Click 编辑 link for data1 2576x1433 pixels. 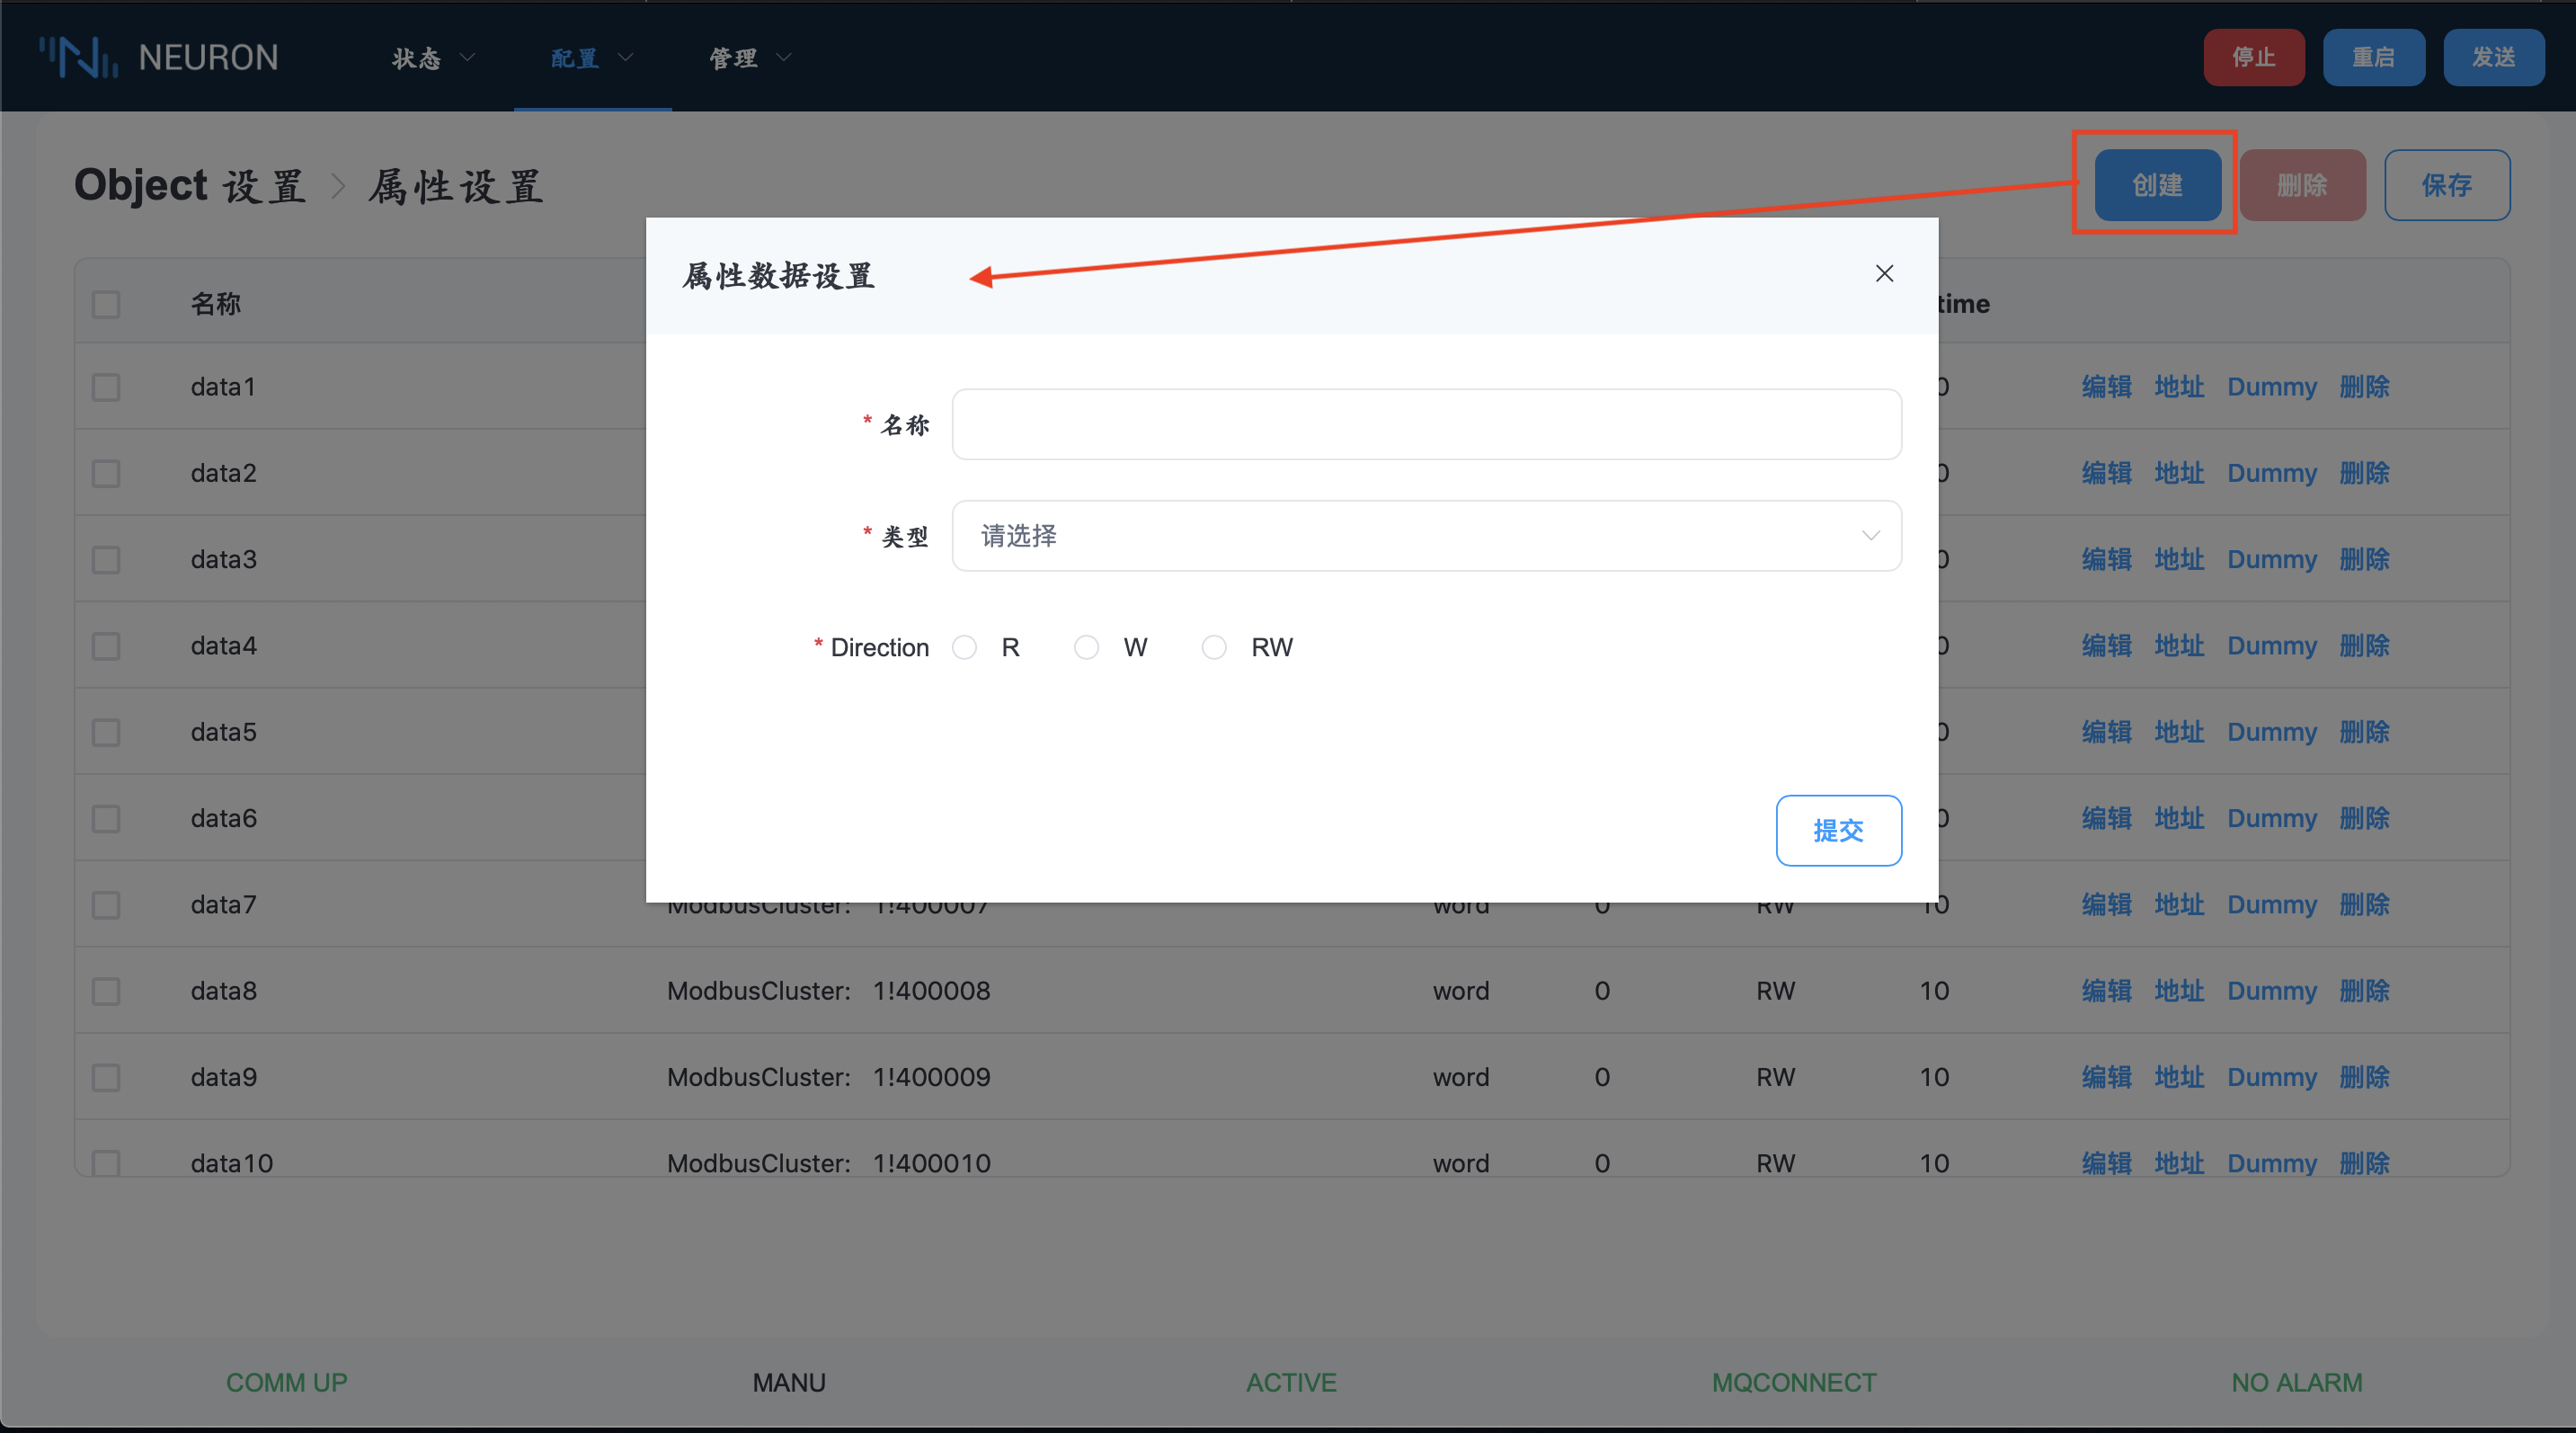click(x=2107, y=387)
